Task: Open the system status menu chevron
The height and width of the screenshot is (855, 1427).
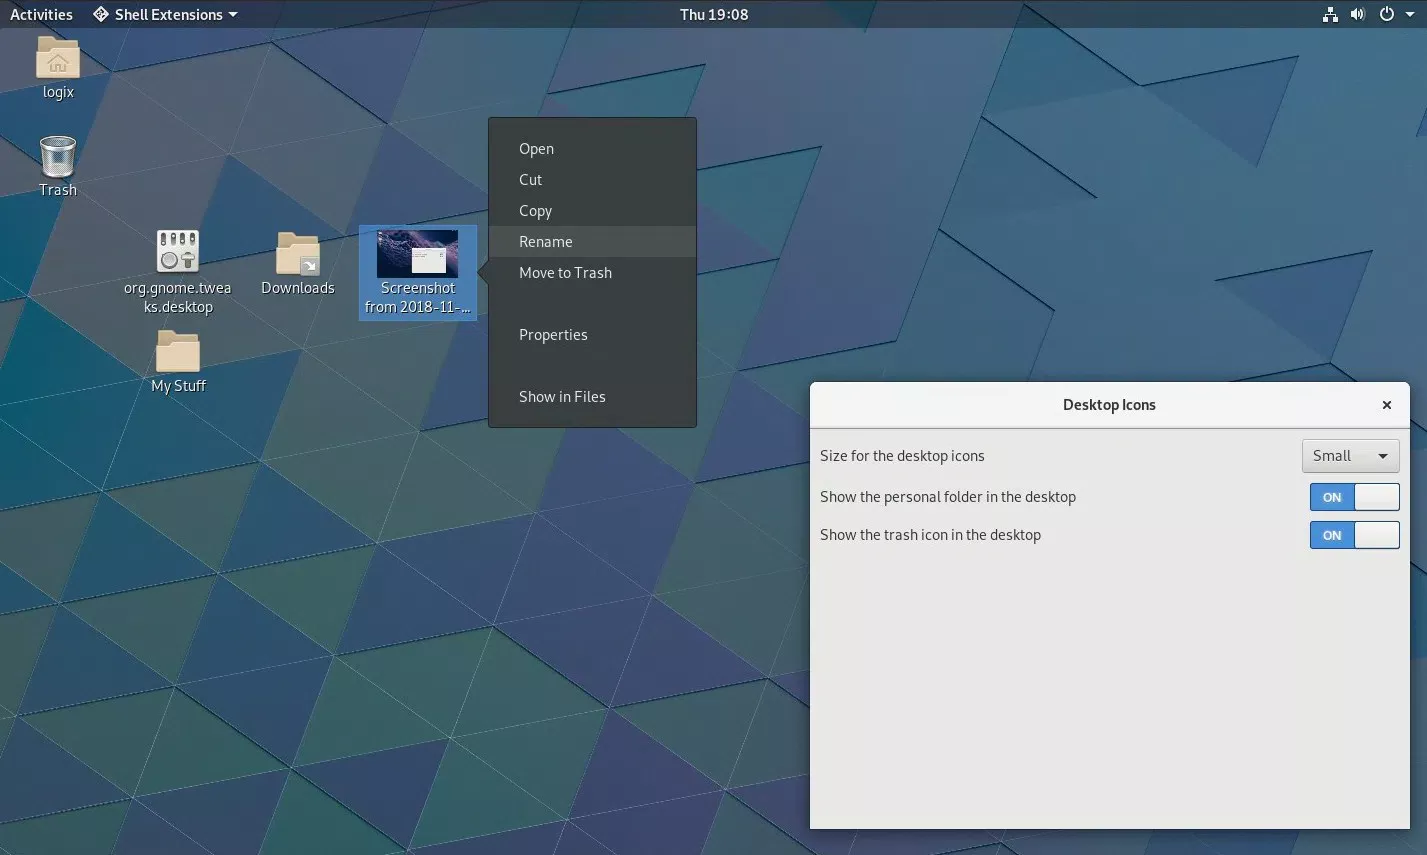Action: pyautogui.click(x=1411, y=14)
